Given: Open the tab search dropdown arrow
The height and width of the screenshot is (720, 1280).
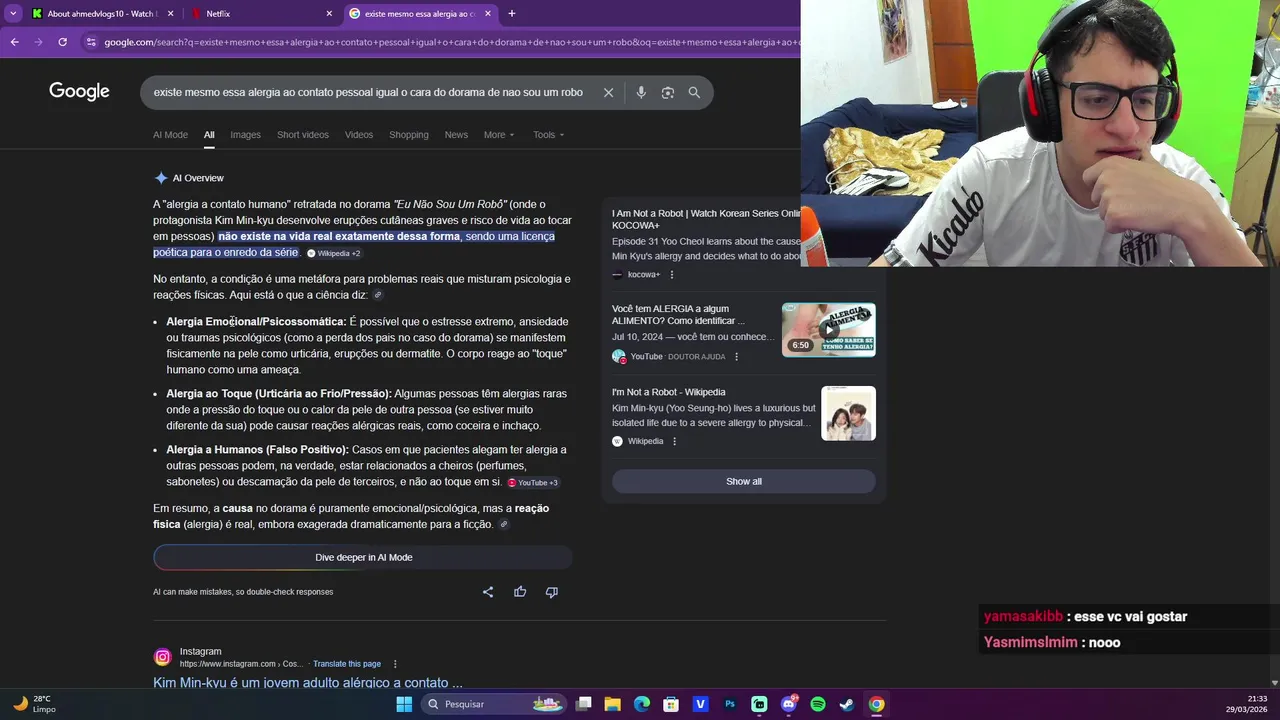Looking at the screenshot, I should 13,14.
